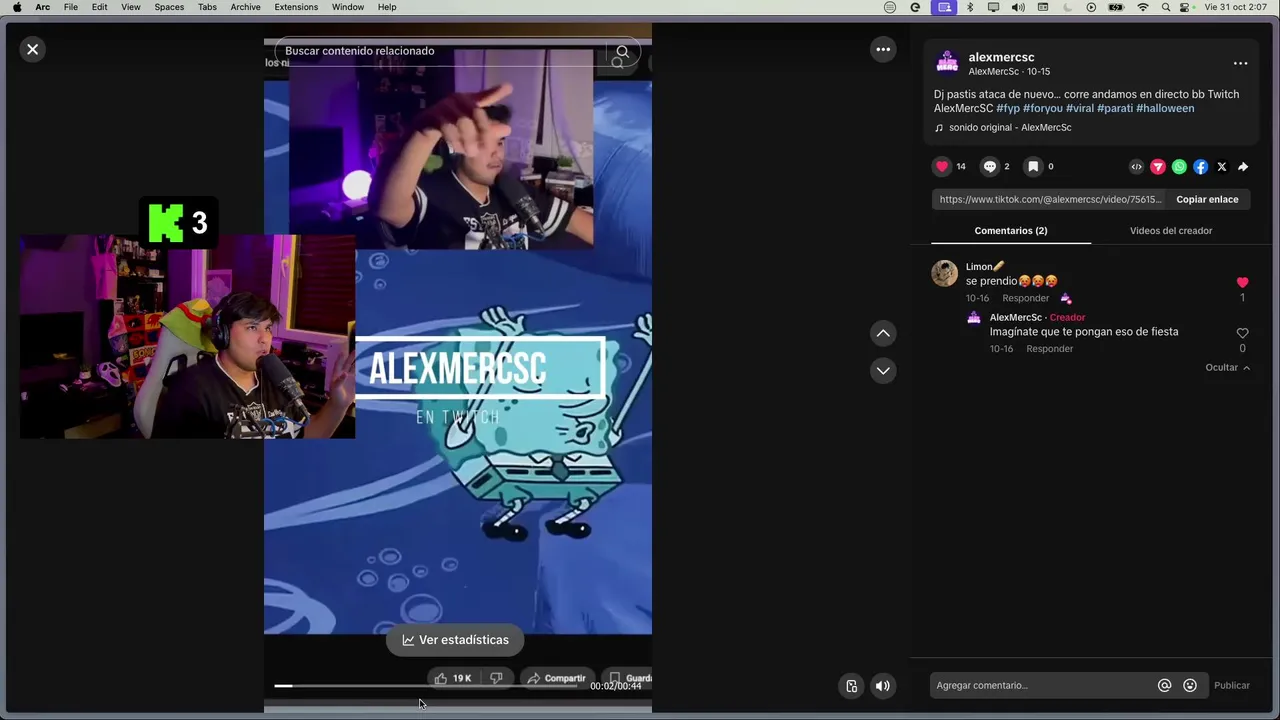Viewport: 1280px width, 720px height.
Task: Open the File menu
Action: pyautogui.click(x=71, y=7)
